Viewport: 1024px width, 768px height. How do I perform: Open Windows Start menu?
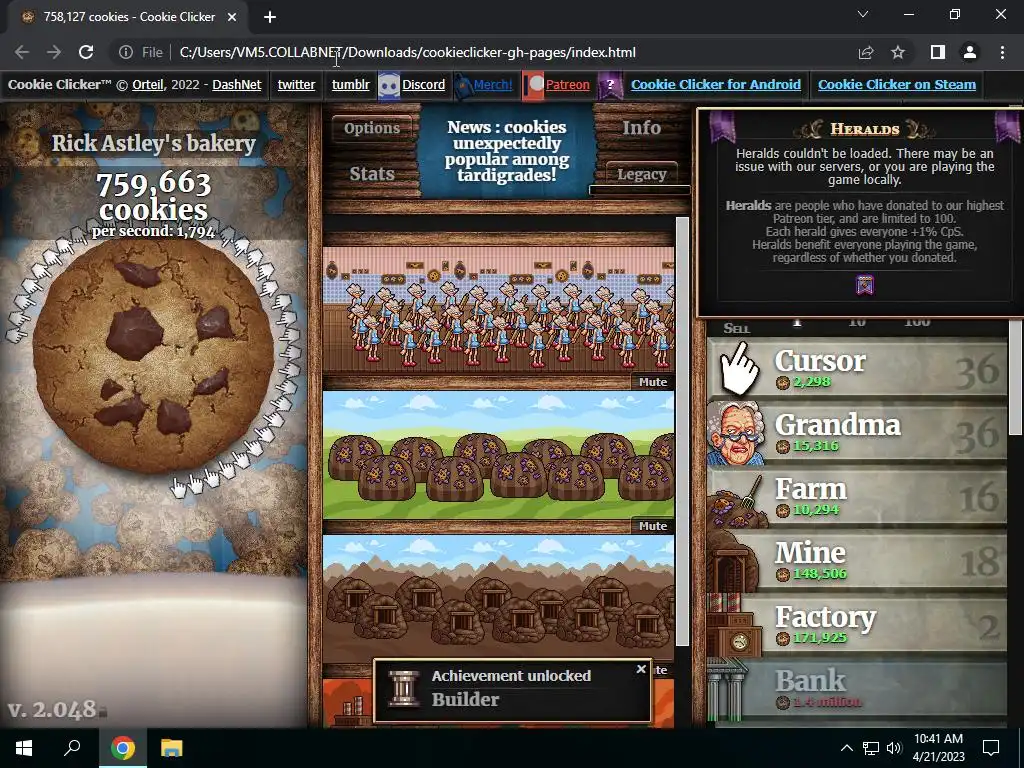(x=24, y=748)
